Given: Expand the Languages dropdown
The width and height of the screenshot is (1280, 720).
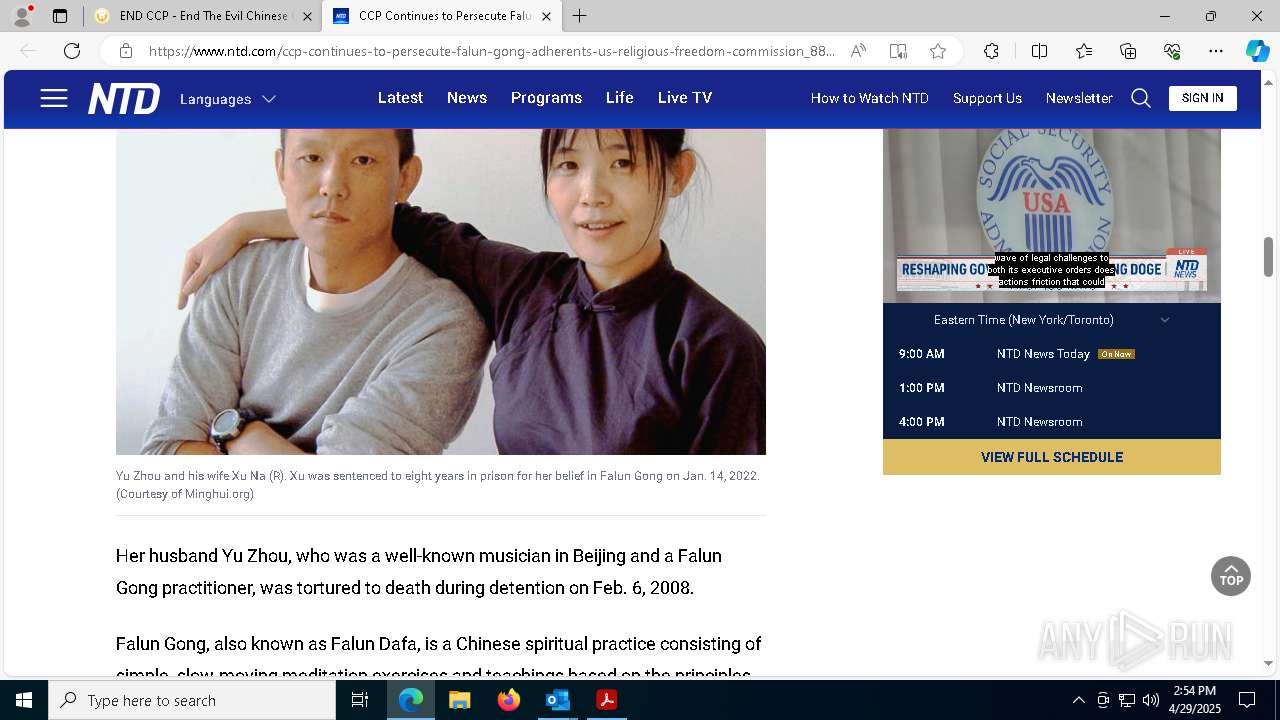Looking at the screenshot, I should tap(227, 99).
